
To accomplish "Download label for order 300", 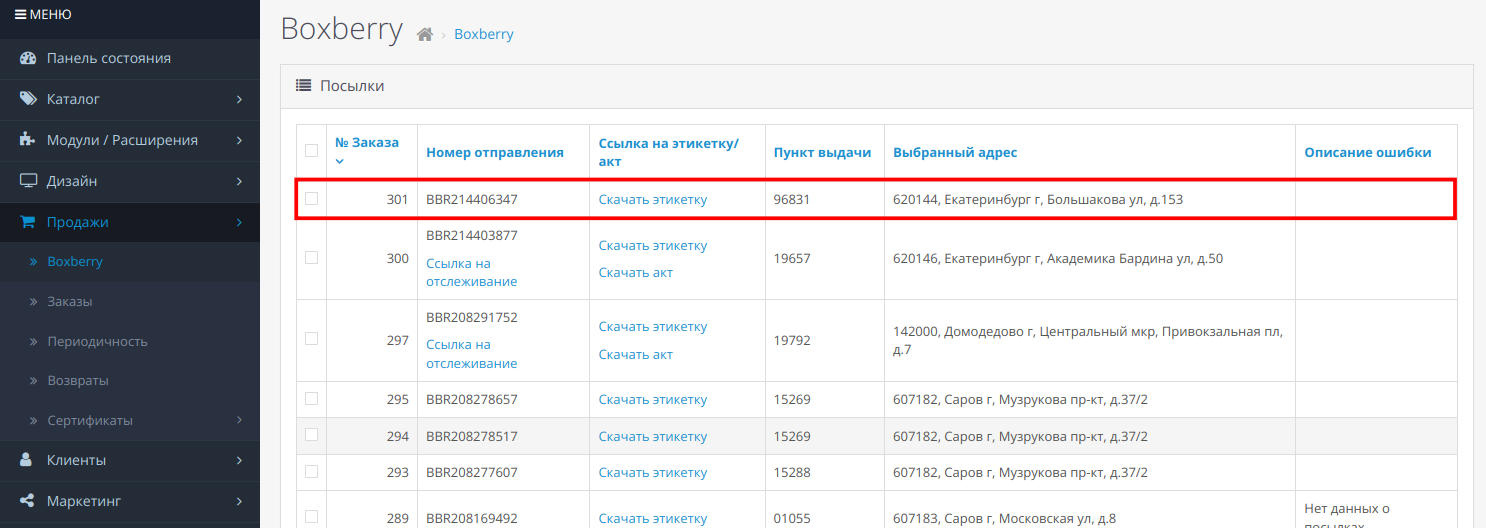I will (653, 245).
